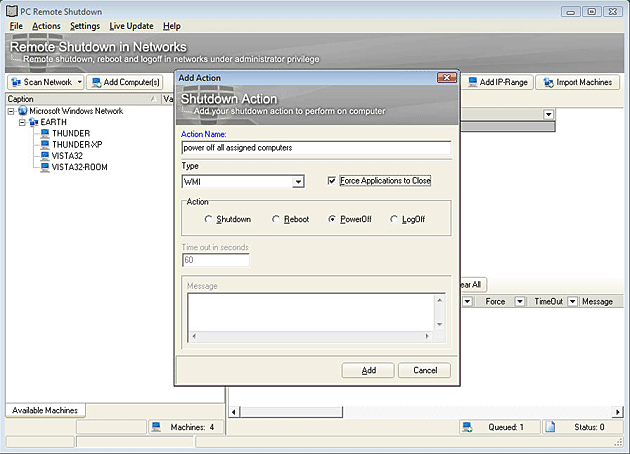Open the Live Update menu
630x454 pixels.
pyautogui.click(x=131, y=25)
